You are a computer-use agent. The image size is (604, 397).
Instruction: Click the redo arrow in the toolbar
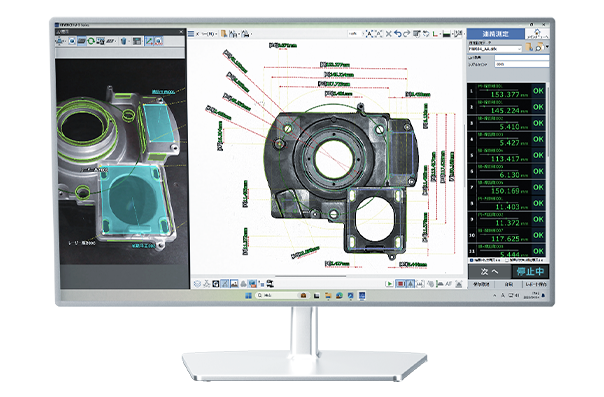[x=406, y=34]
